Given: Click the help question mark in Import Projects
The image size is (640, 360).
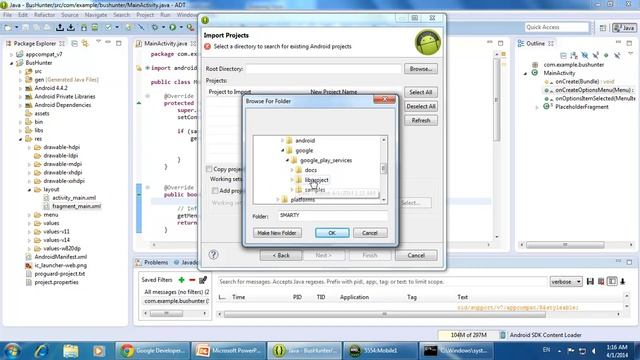Looking at the screenshot, I should pos(213,255).
